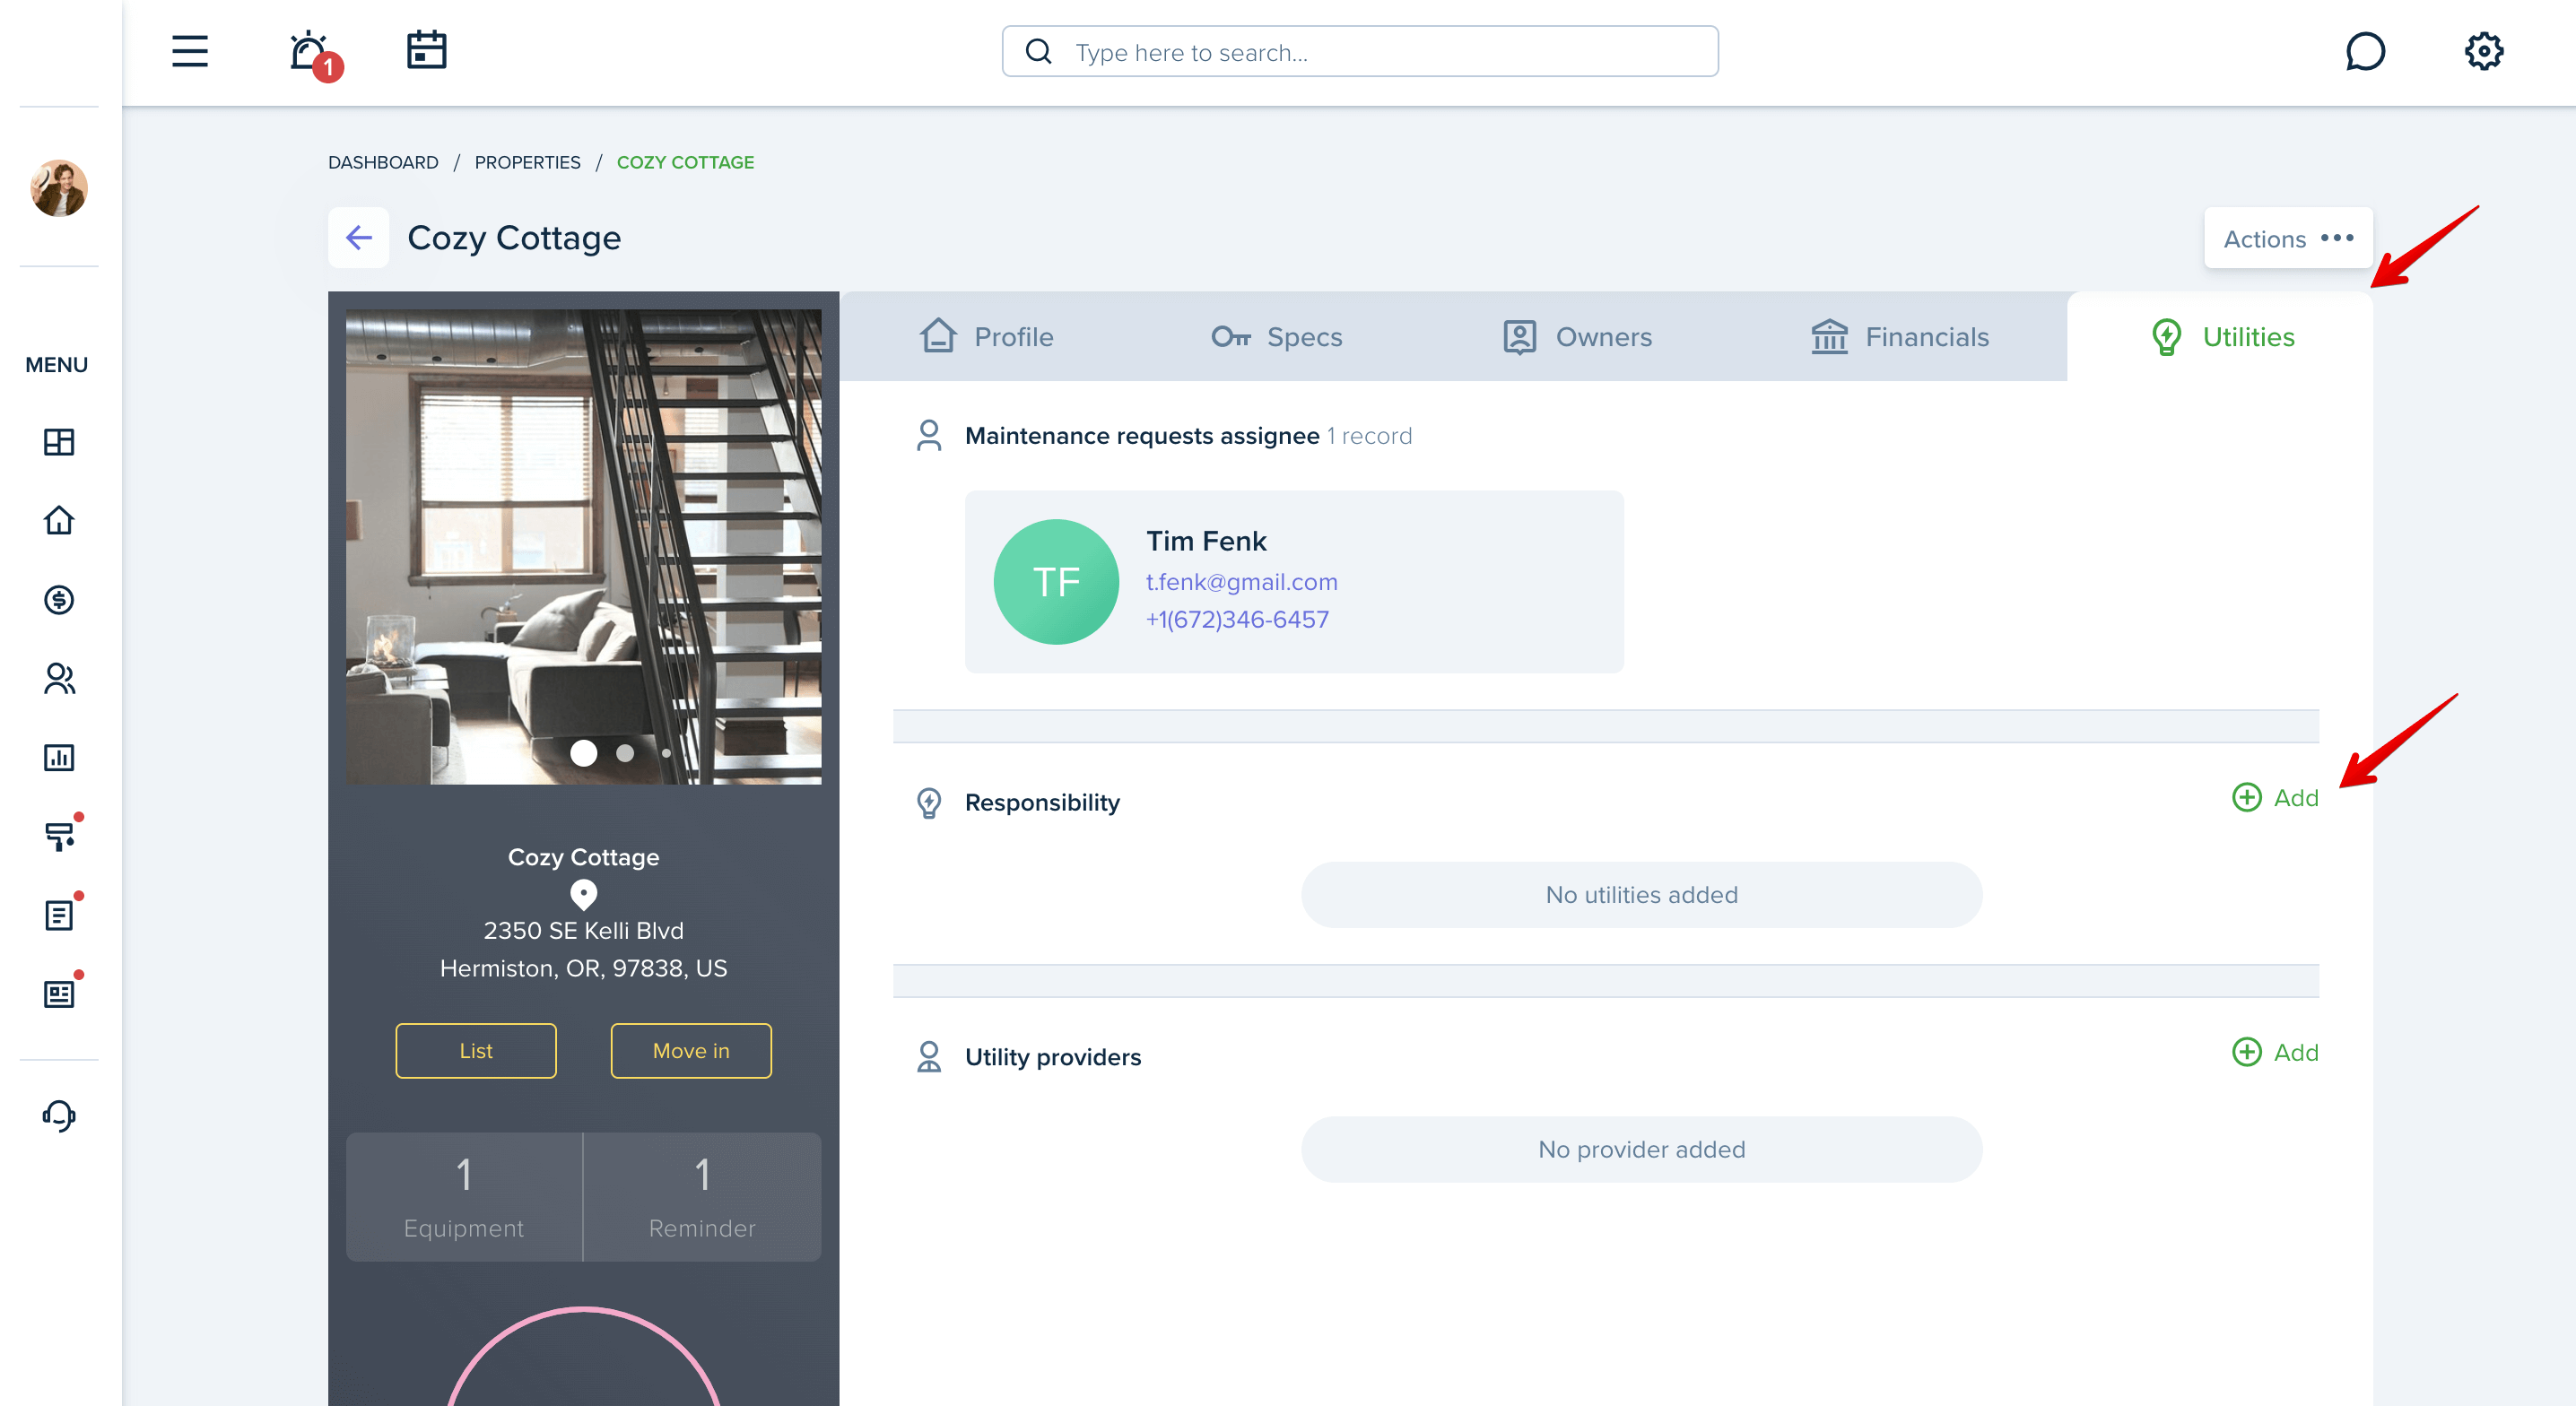Switch to the Financials tab

pos(1900,336)
